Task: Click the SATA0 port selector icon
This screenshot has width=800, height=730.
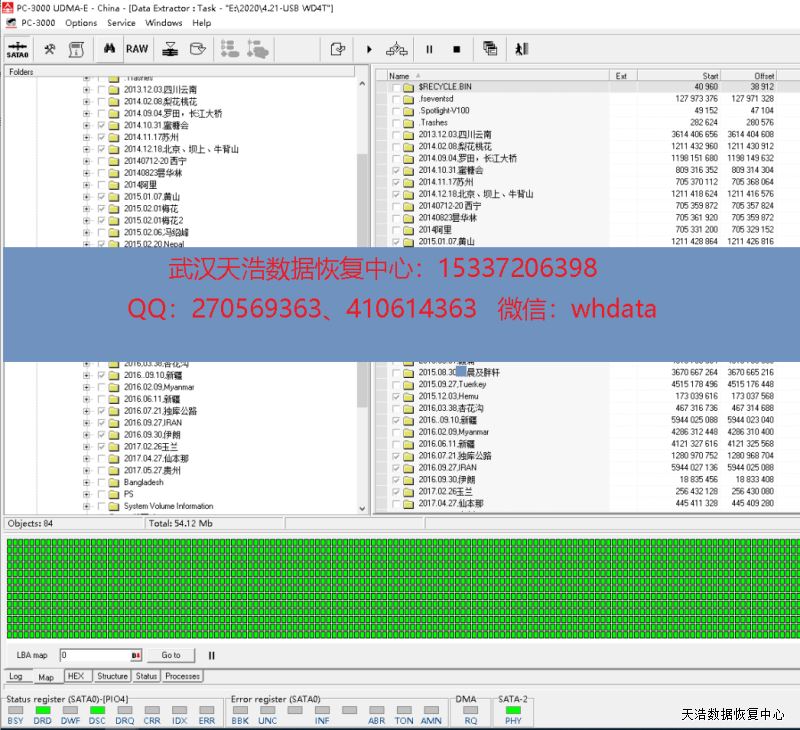Action: point(17,49)
